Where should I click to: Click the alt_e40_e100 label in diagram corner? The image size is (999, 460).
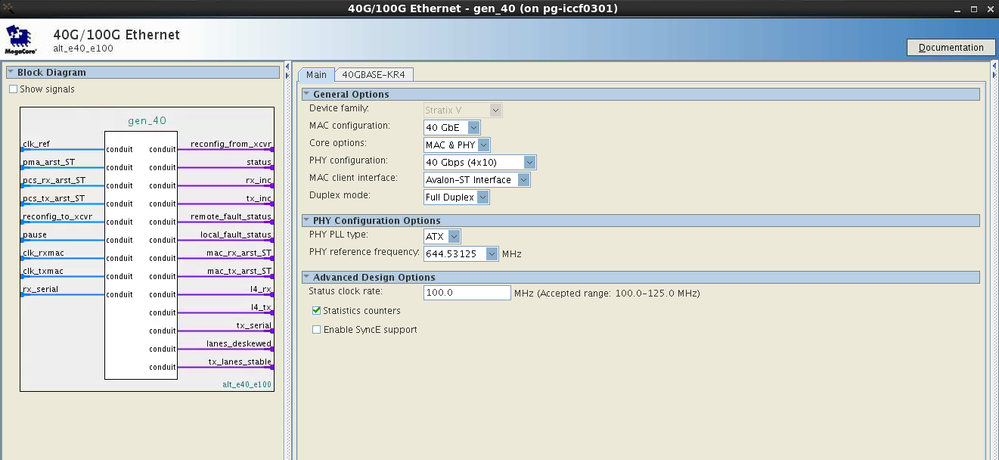247,385
